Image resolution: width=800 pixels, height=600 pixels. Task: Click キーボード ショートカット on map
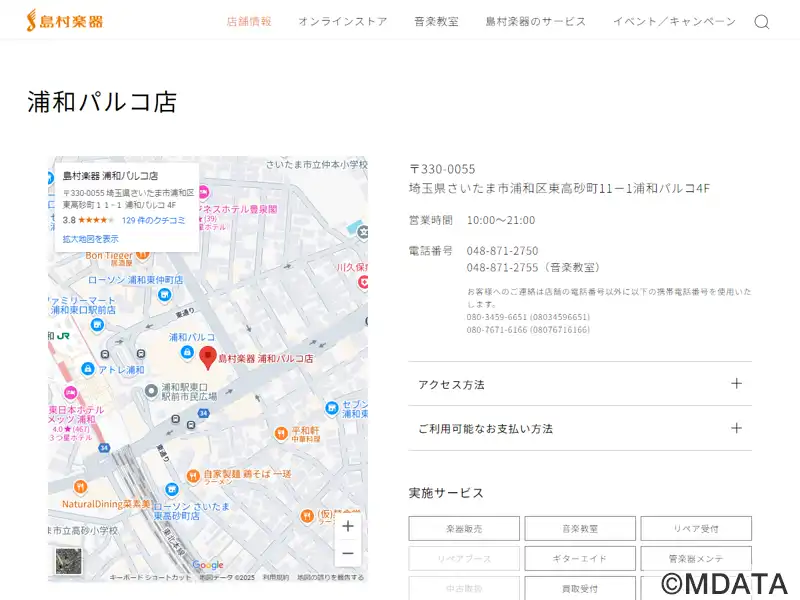click(150, 578)
